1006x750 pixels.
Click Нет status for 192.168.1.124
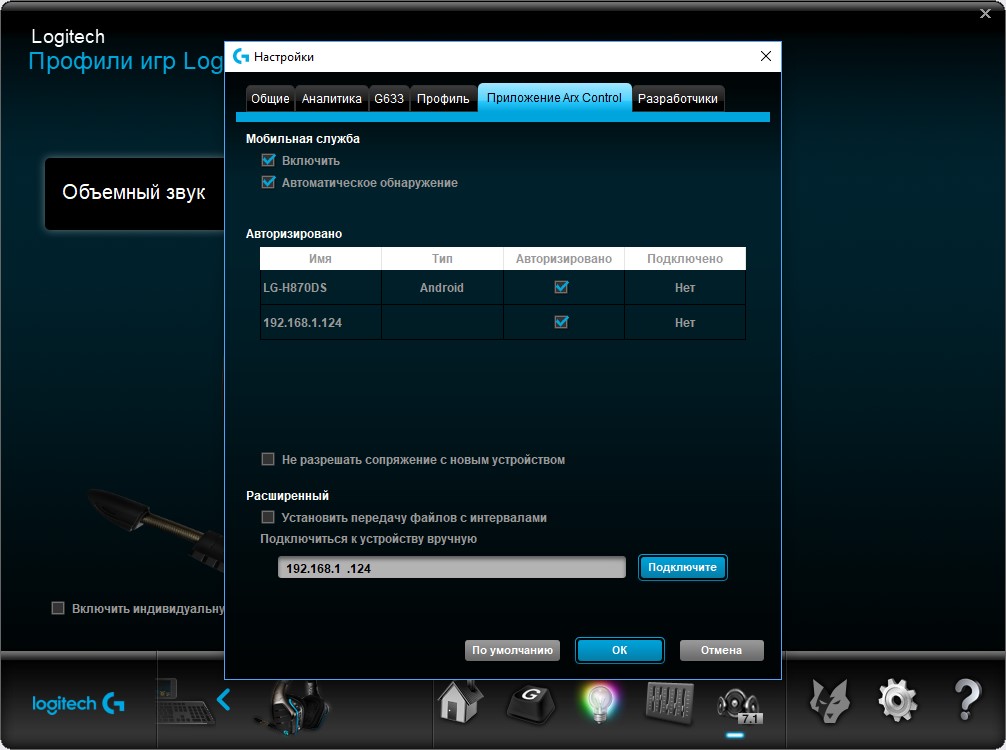point(685,323)
